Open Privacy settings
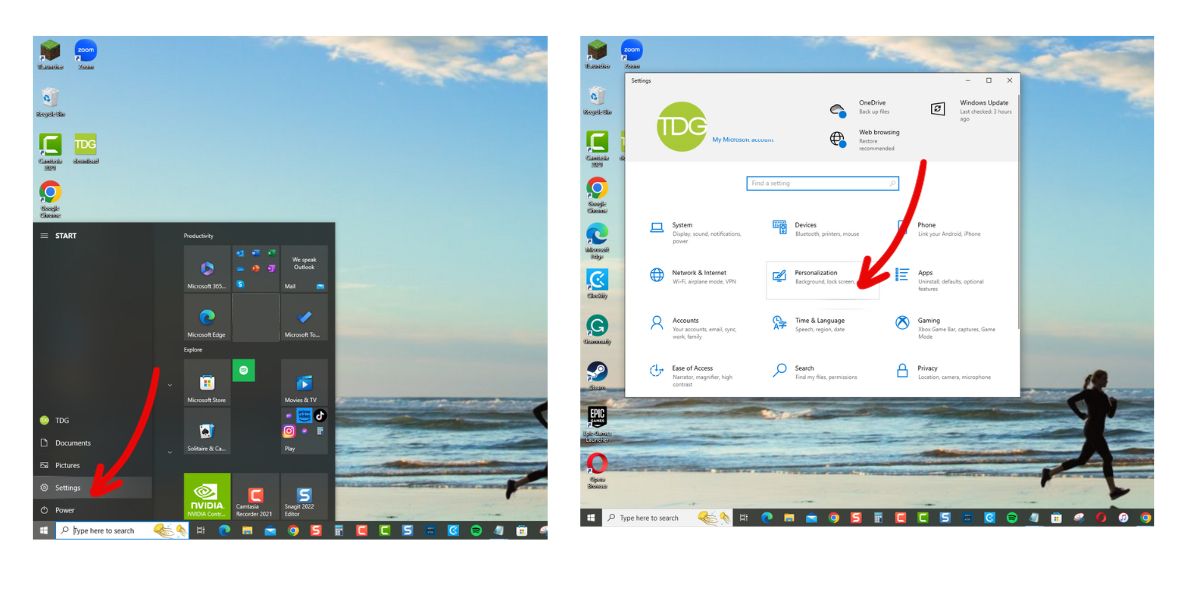Viewport: 1200px width, 600px height. 927,371
